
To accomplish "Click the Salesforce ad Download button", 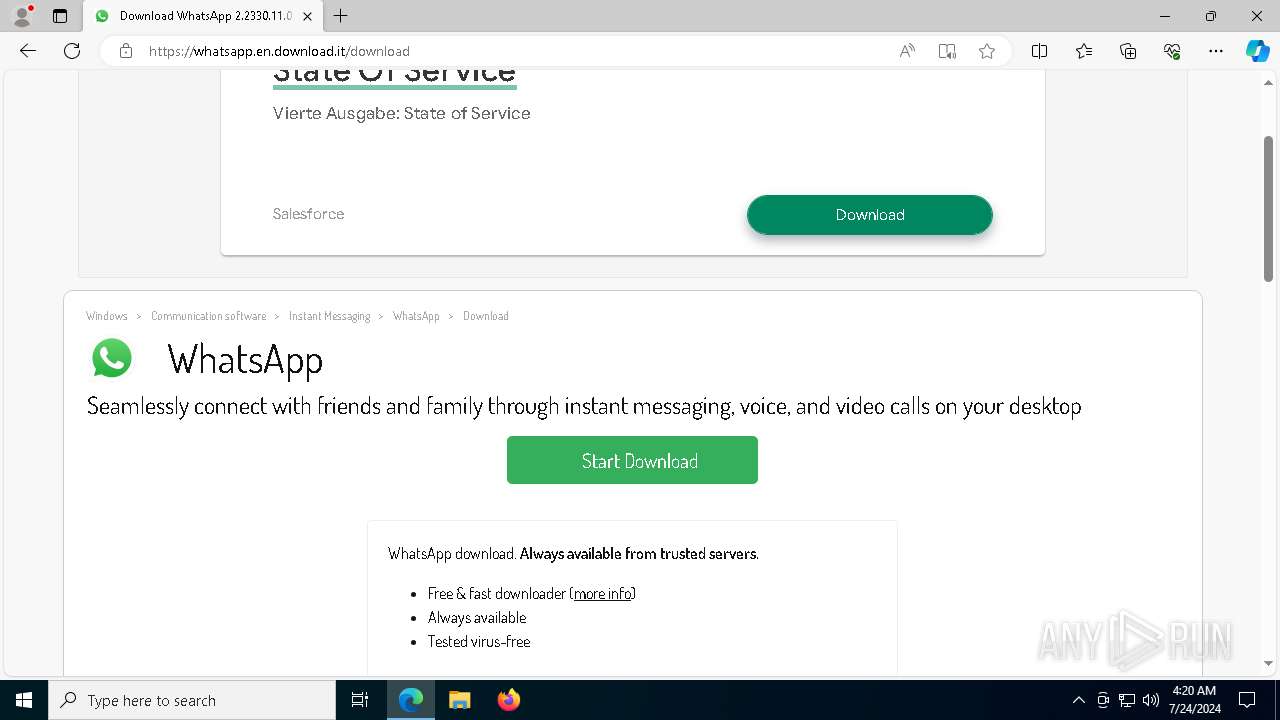I will click(x=870, y=215).
